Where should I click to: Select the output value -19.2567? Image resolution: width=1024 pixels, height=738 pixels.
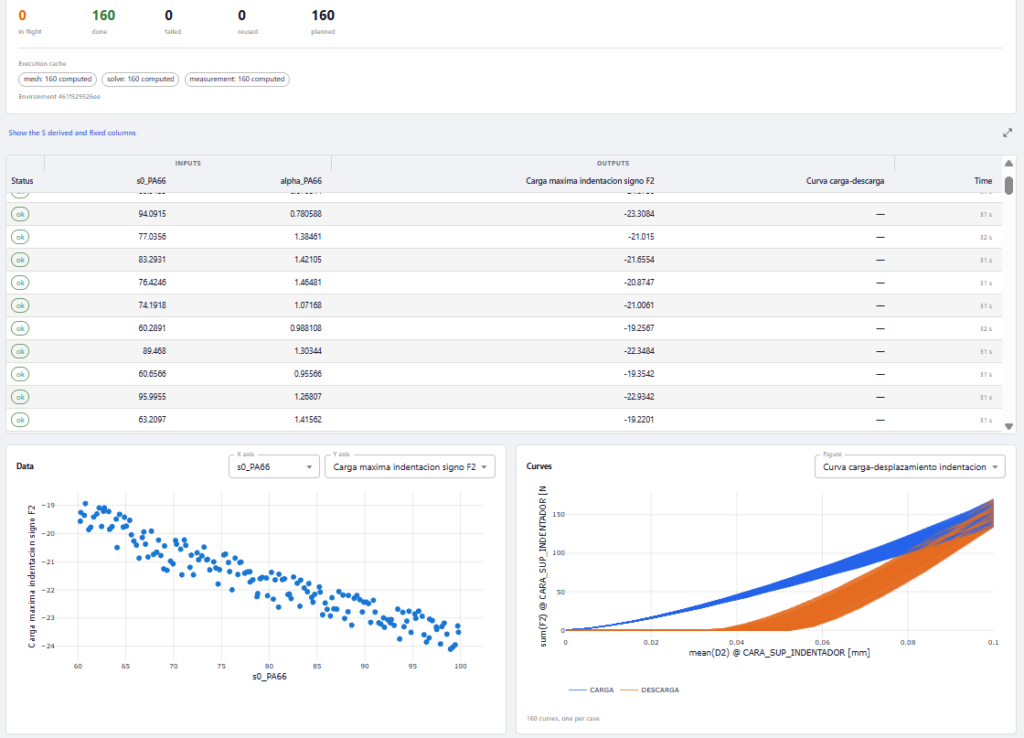click(639, 329)
